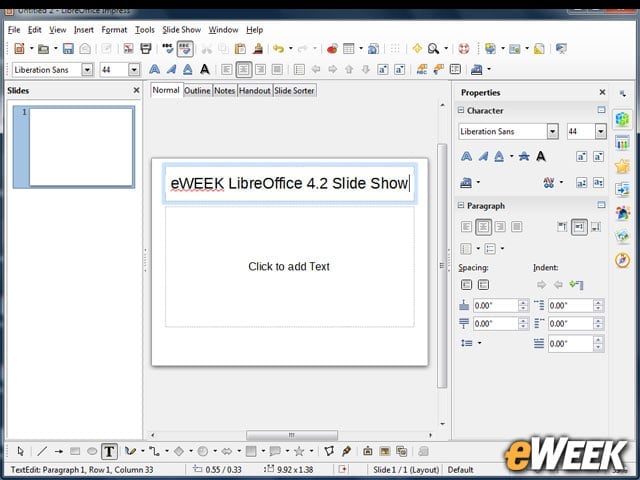The image size is (640, 480).
Task: Collapse the Paragraph section
Action: click(x=461, y=205)
